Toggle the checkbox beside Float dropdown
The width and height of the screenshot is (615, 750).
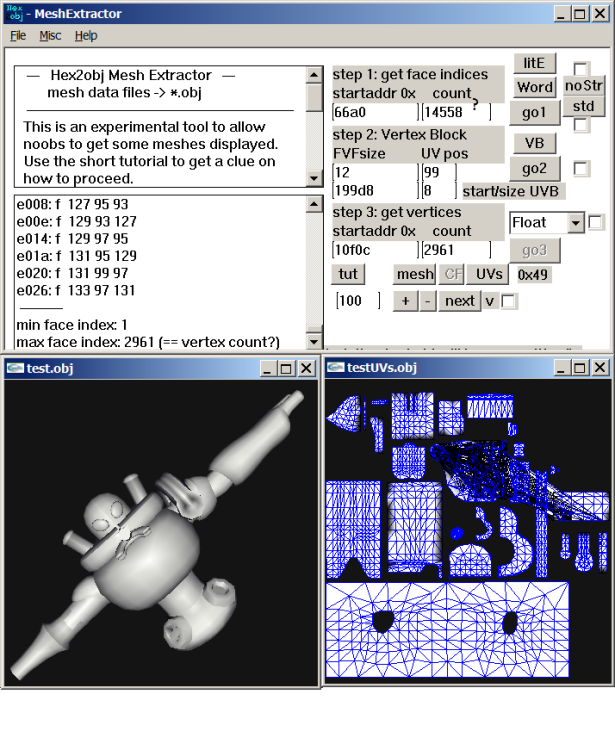[x=595, y=222]
